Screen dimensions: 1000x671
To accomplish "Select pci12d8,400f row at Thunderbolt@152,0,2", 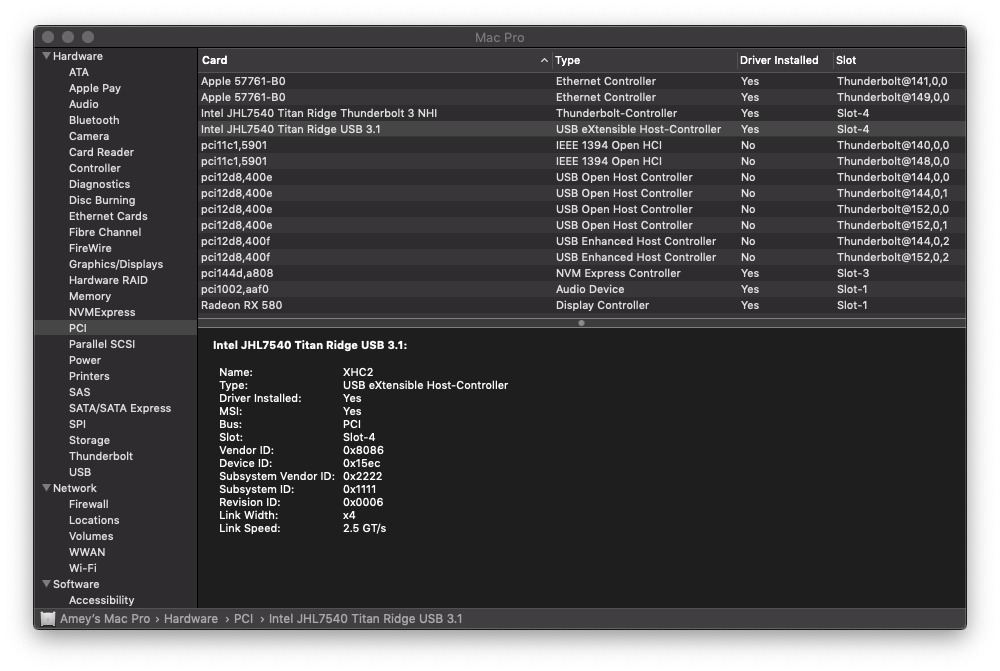I will (582, 257).
